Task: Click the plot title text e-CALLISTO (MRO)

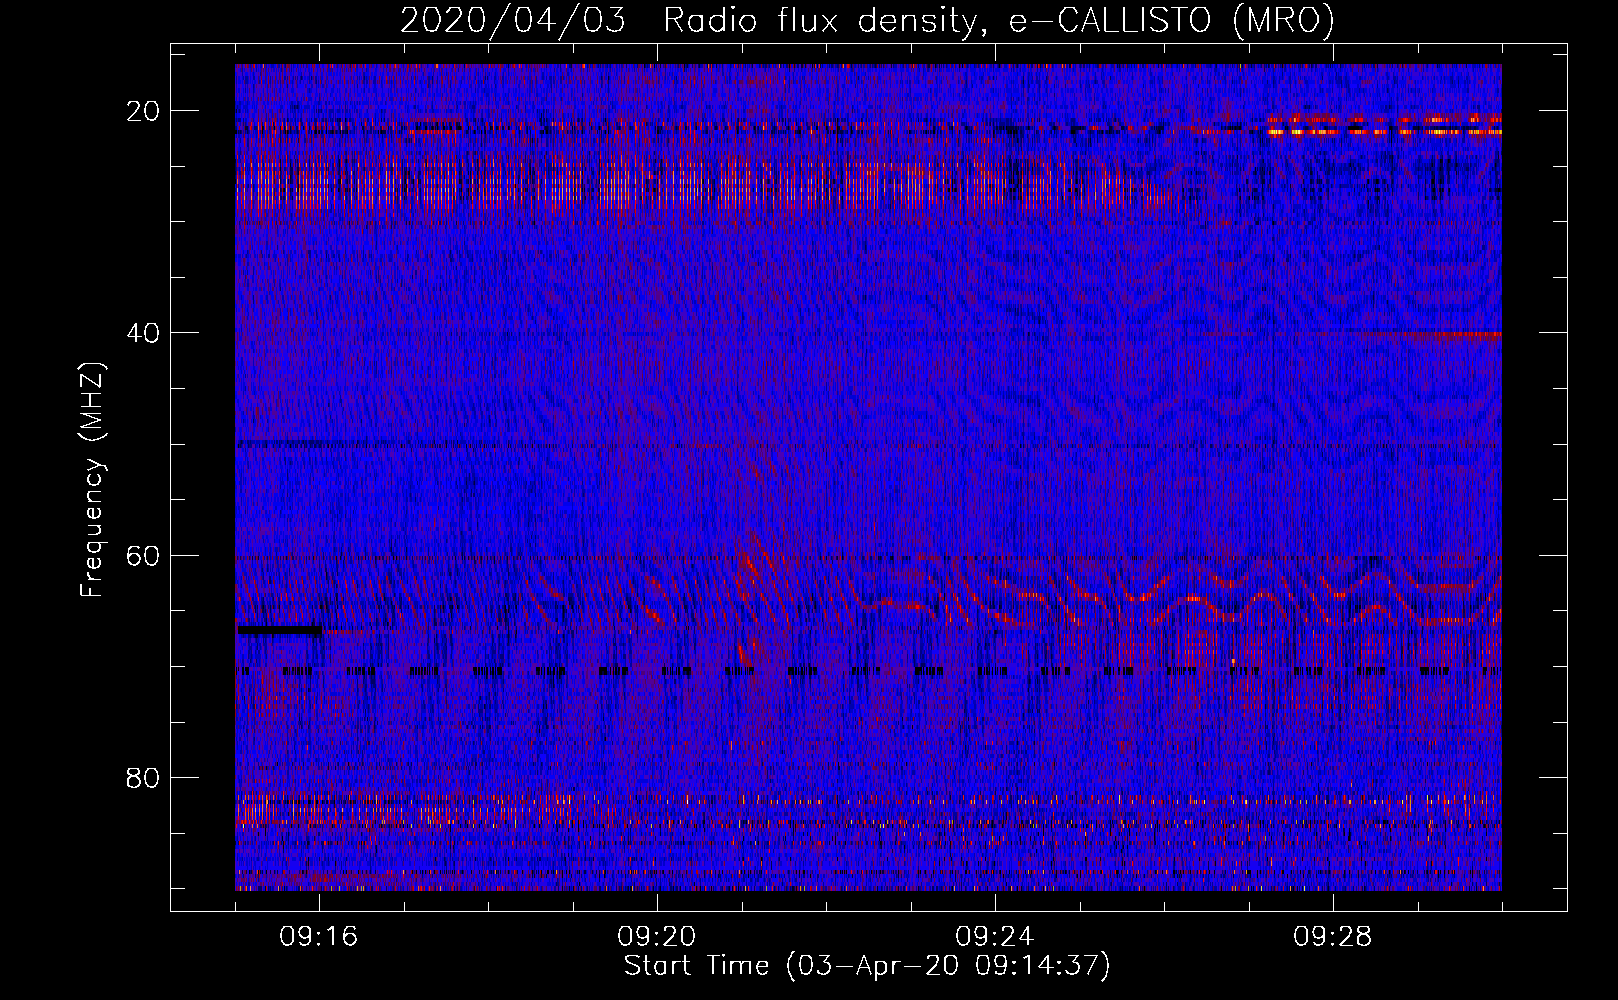Action: coord(1170,21)
